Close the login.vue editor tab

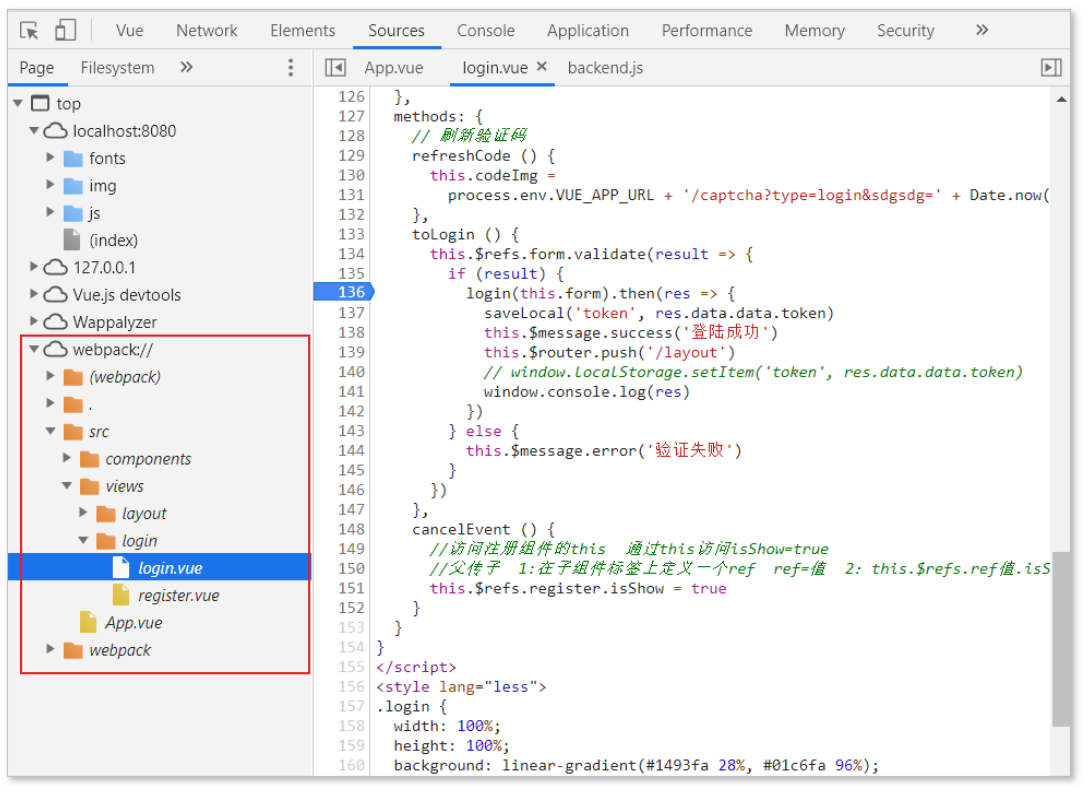tap(542, 67)
